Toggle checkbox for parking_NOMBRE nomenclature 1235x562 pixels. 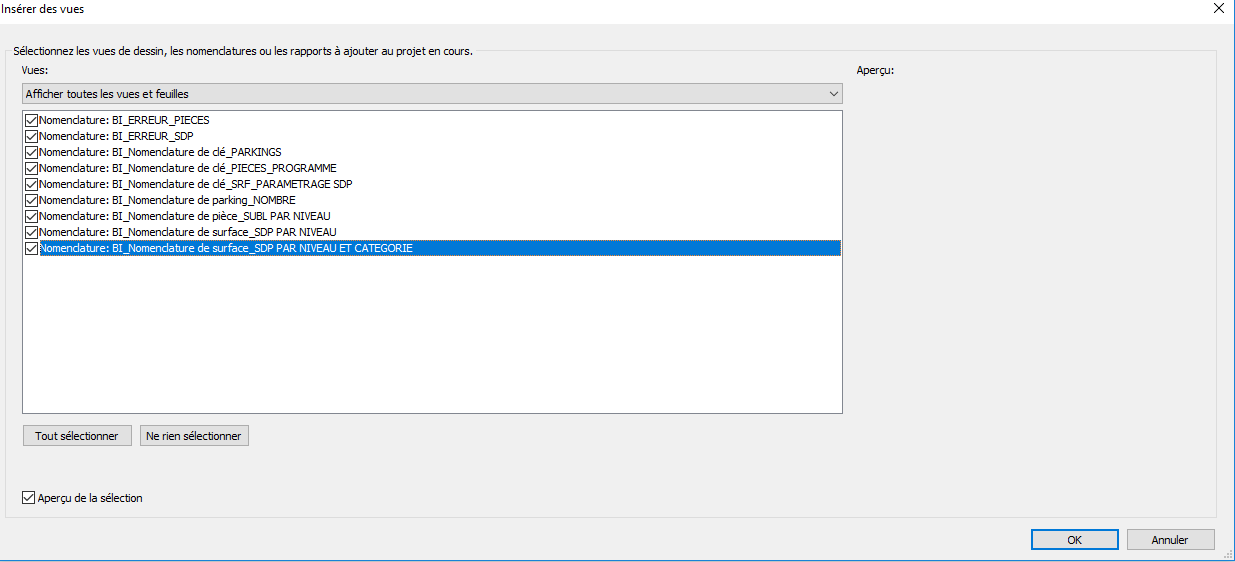tap(32, 200)
